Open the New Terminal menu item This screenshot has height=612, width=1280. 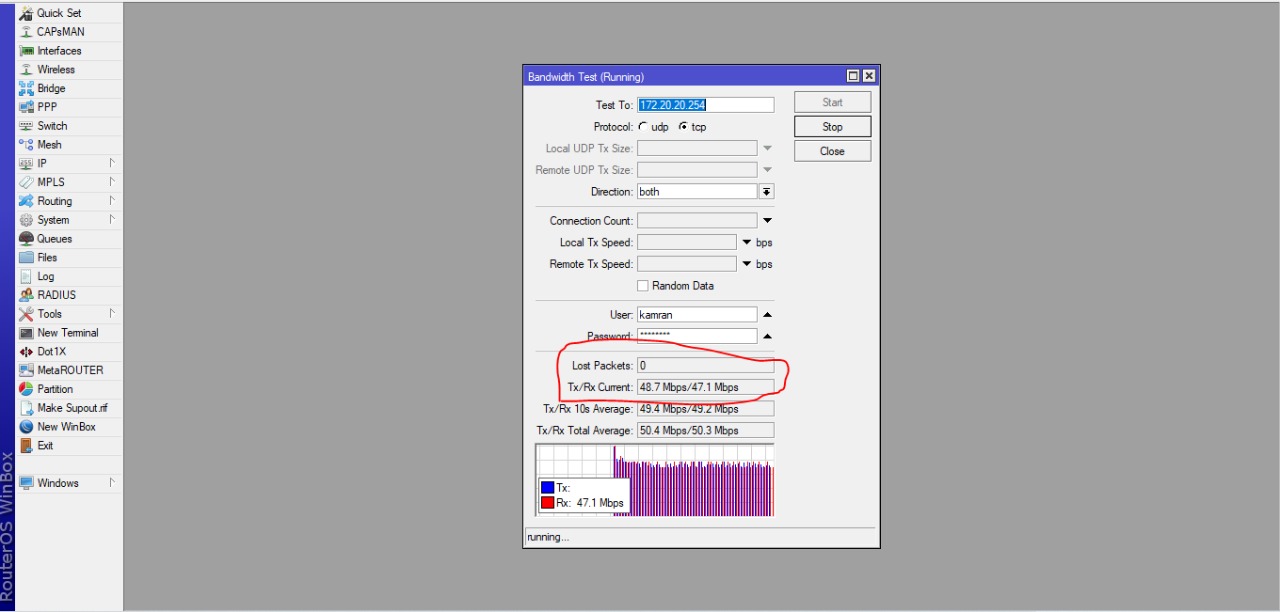70,333
